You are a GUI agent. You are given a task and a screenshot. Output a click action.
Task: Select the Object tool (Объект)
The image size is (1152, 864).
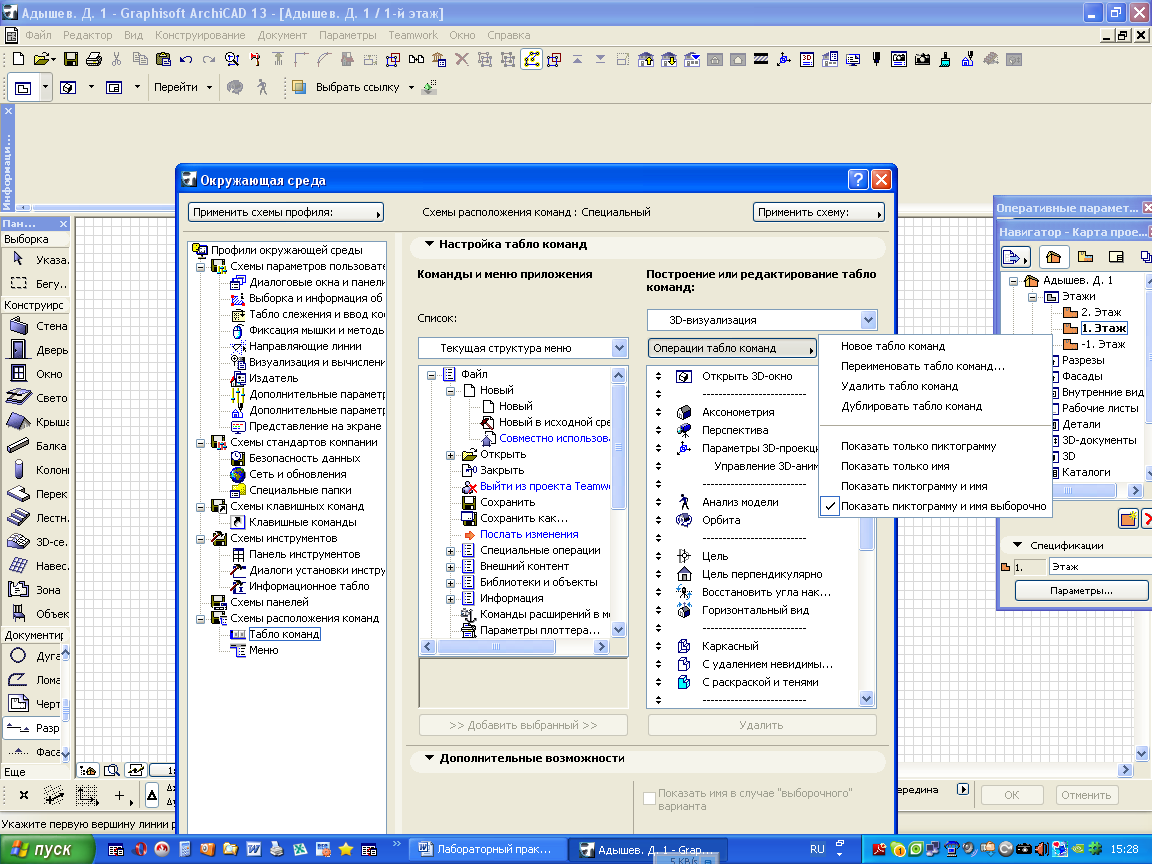35,613
